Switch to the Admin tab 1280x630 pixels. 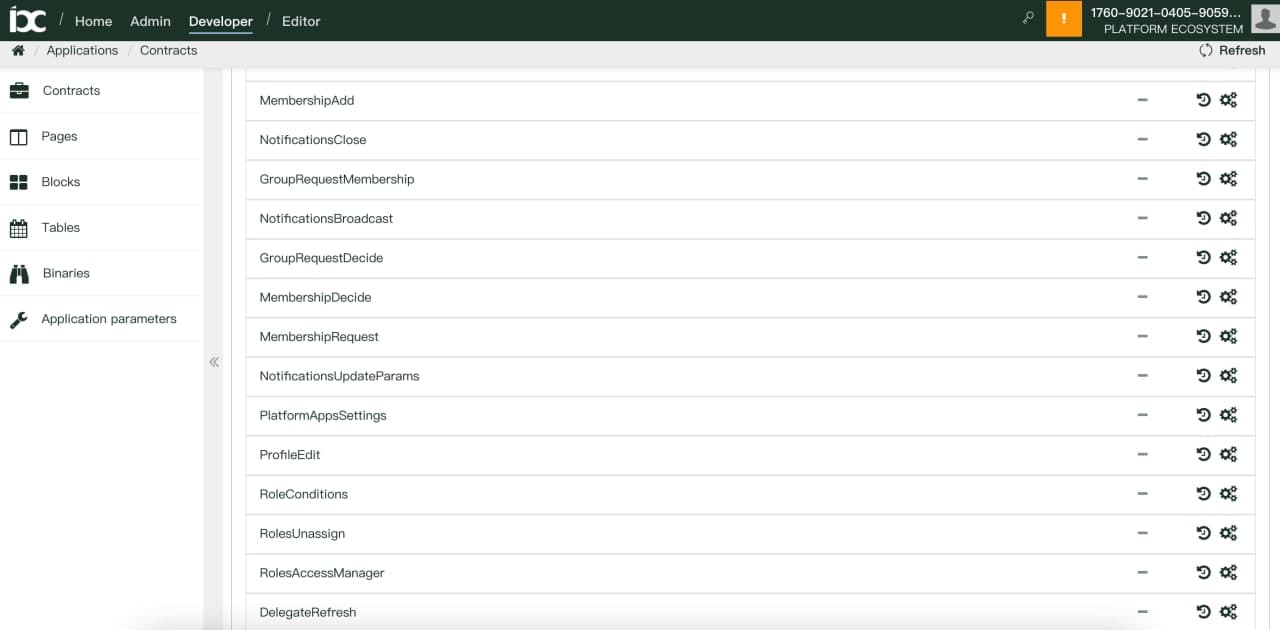tap(150, 21)
